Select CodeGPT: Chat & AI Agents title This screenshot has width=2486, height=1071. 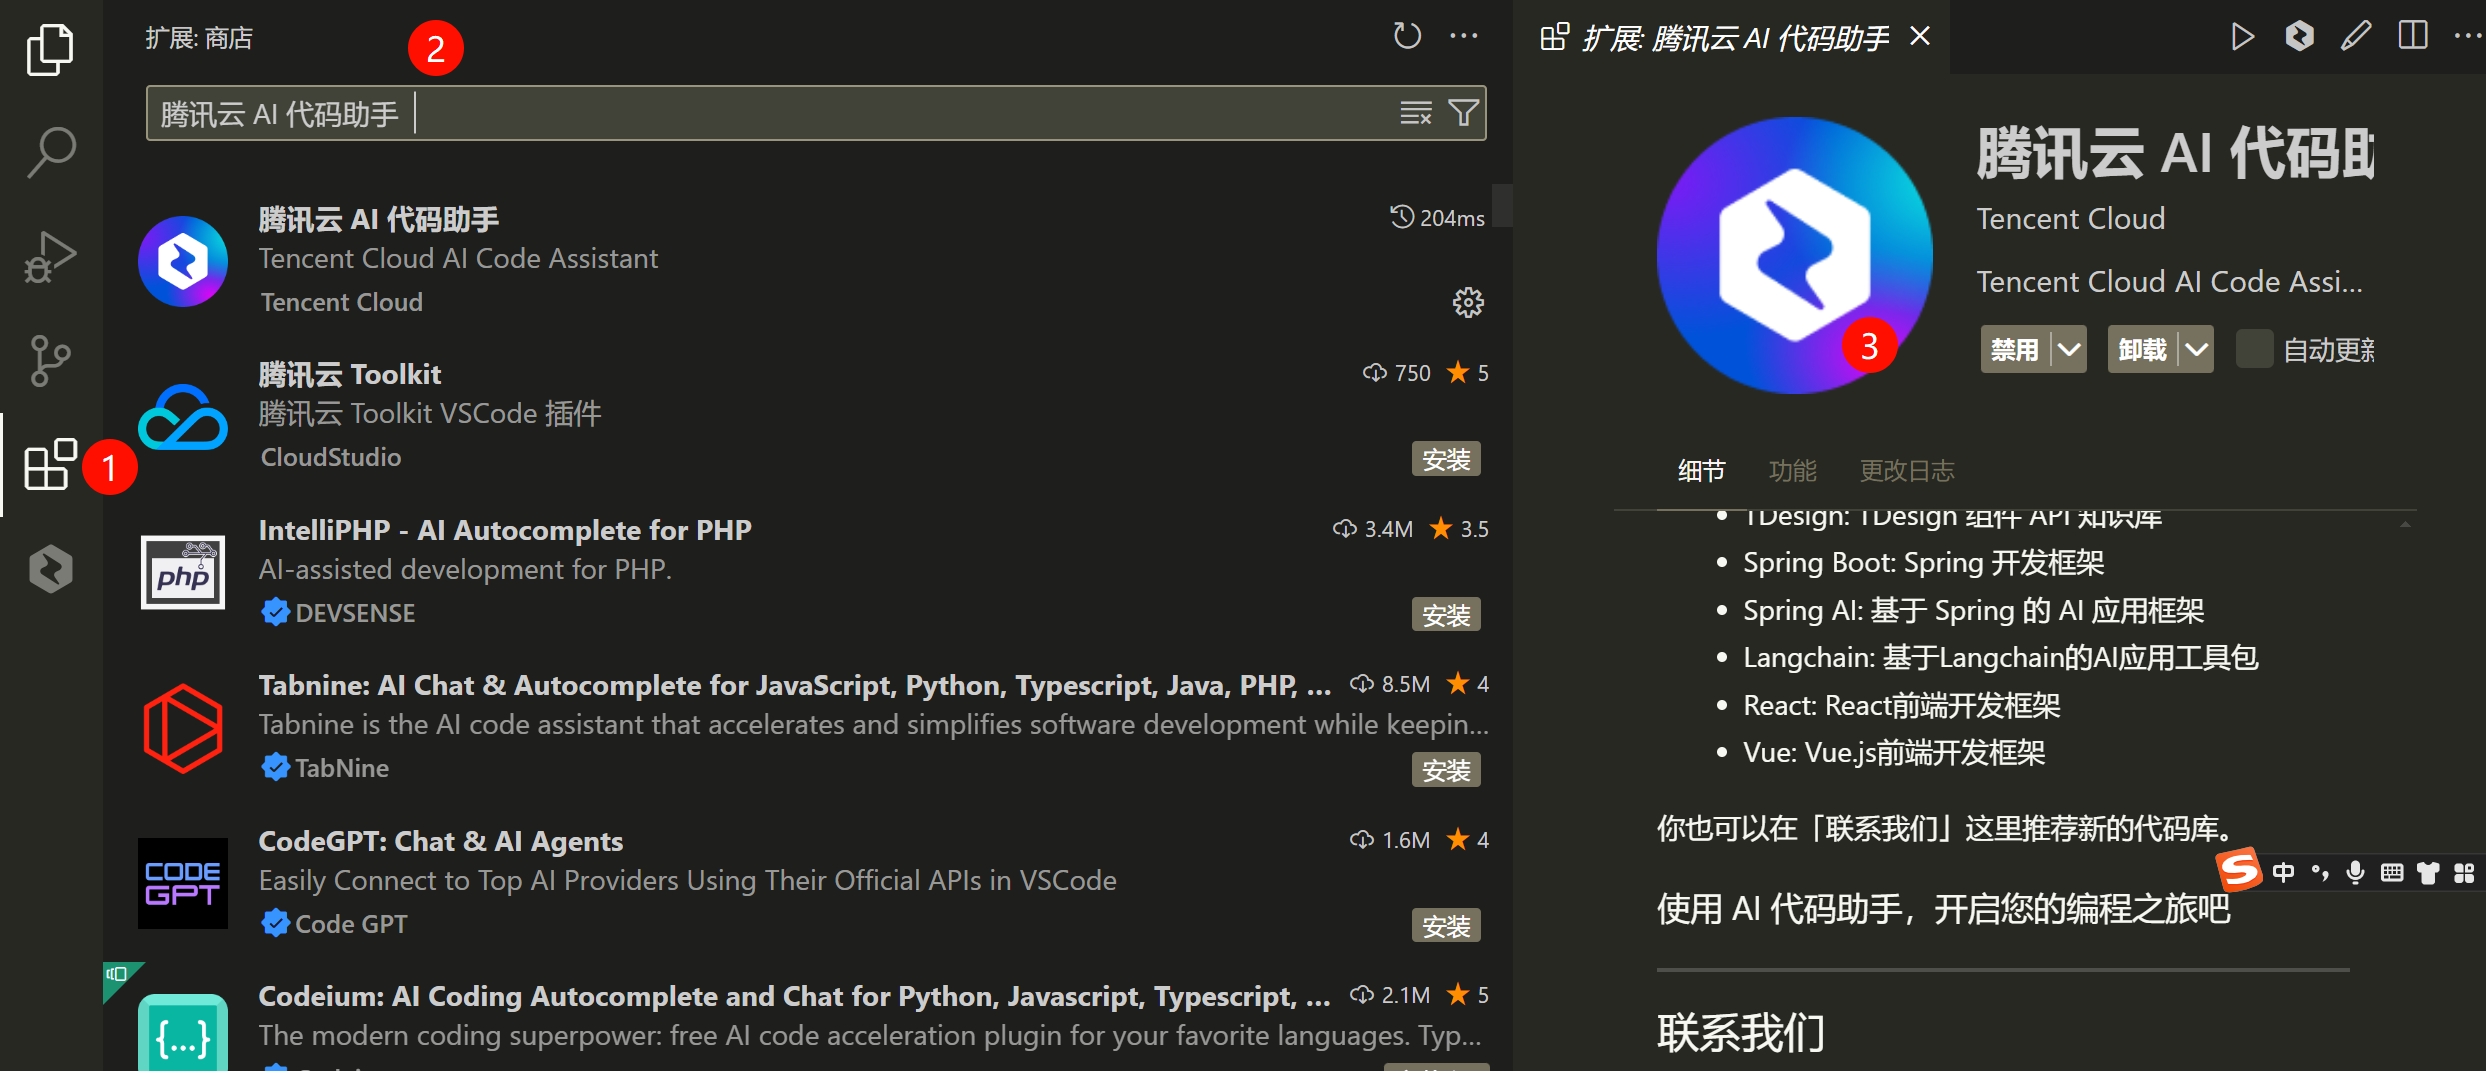[441, 842]
